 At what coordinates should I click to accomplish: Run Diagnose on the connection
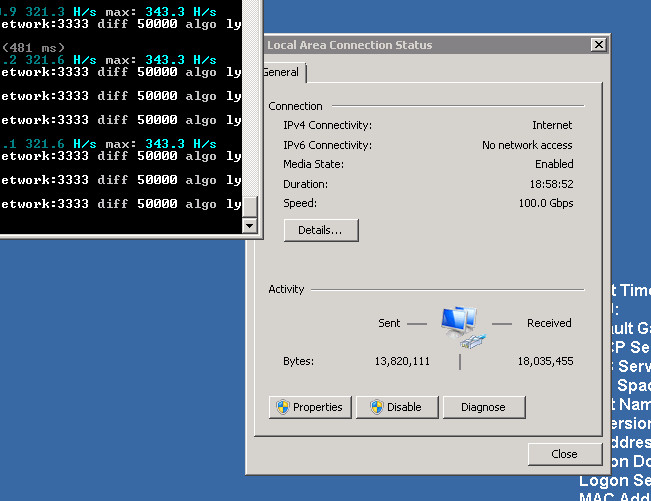coord(484,407)
